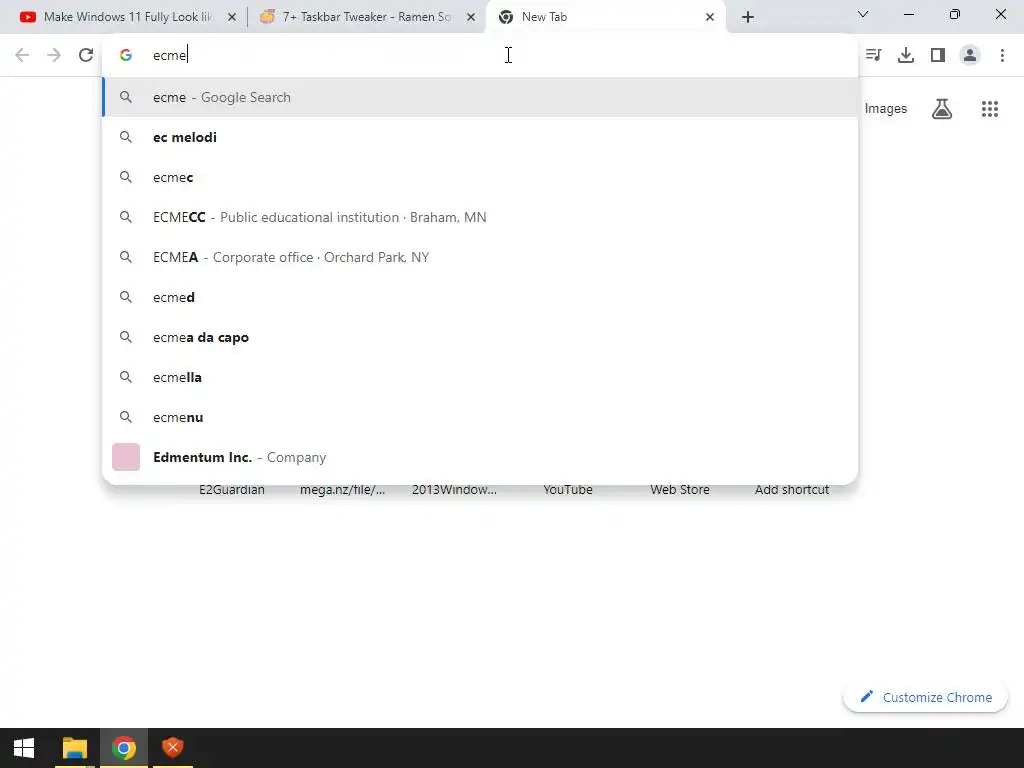Open the downloads icon in Chrome toolbar
This screenshot has height=768, width=1024.
(x=905, y=55)
